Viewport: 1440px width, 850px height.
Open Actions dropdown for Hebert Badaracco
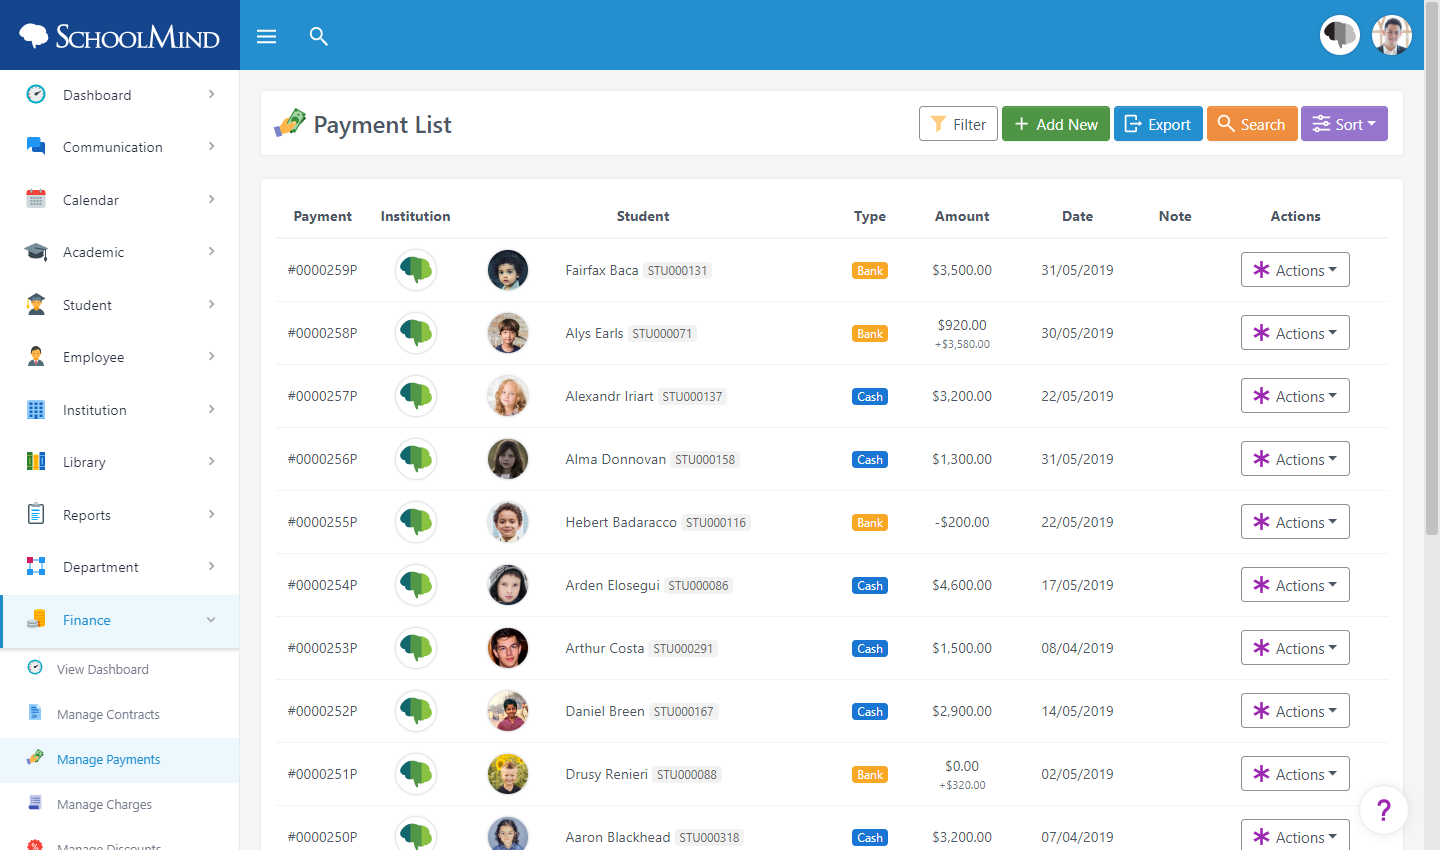pyautogui.click(x=1295, y=522)
